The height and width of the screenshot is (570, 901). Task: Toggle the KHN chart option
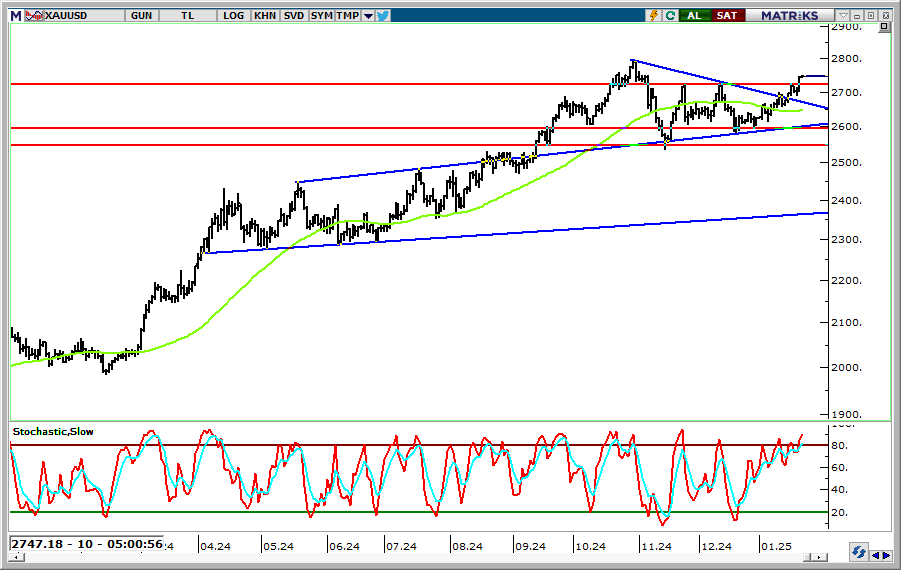(x=265, y=15)
